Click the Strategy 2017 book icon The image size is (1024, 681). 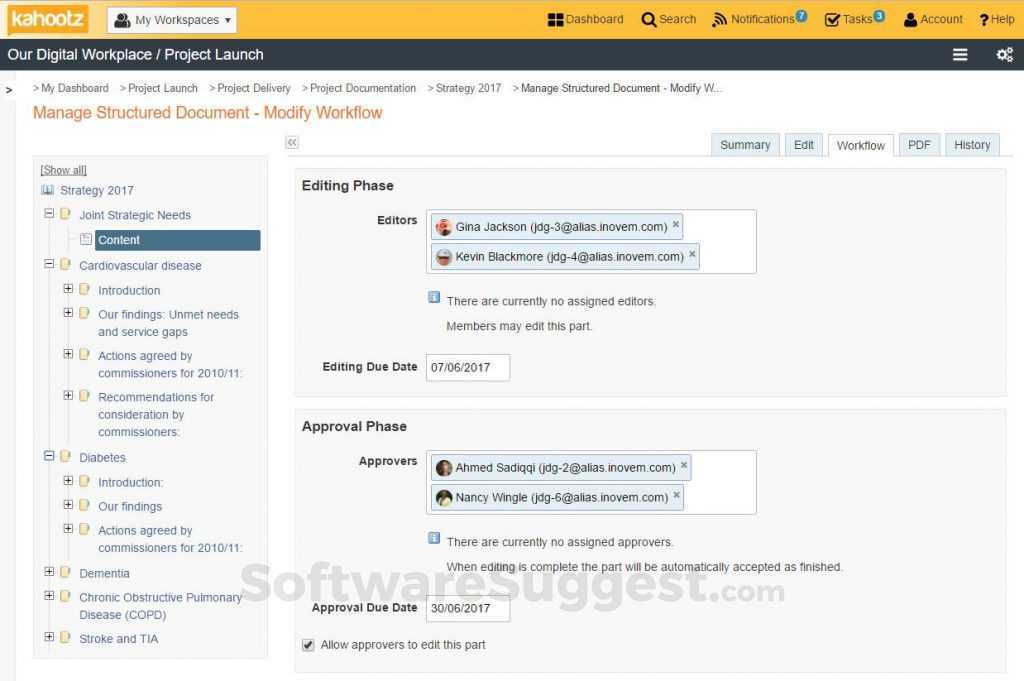(x=47, y=190)
